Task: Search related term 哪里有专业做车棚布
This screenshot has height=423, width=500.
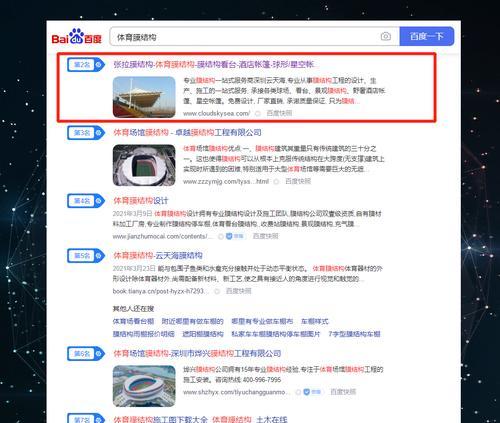Action: tap(262, 321)
